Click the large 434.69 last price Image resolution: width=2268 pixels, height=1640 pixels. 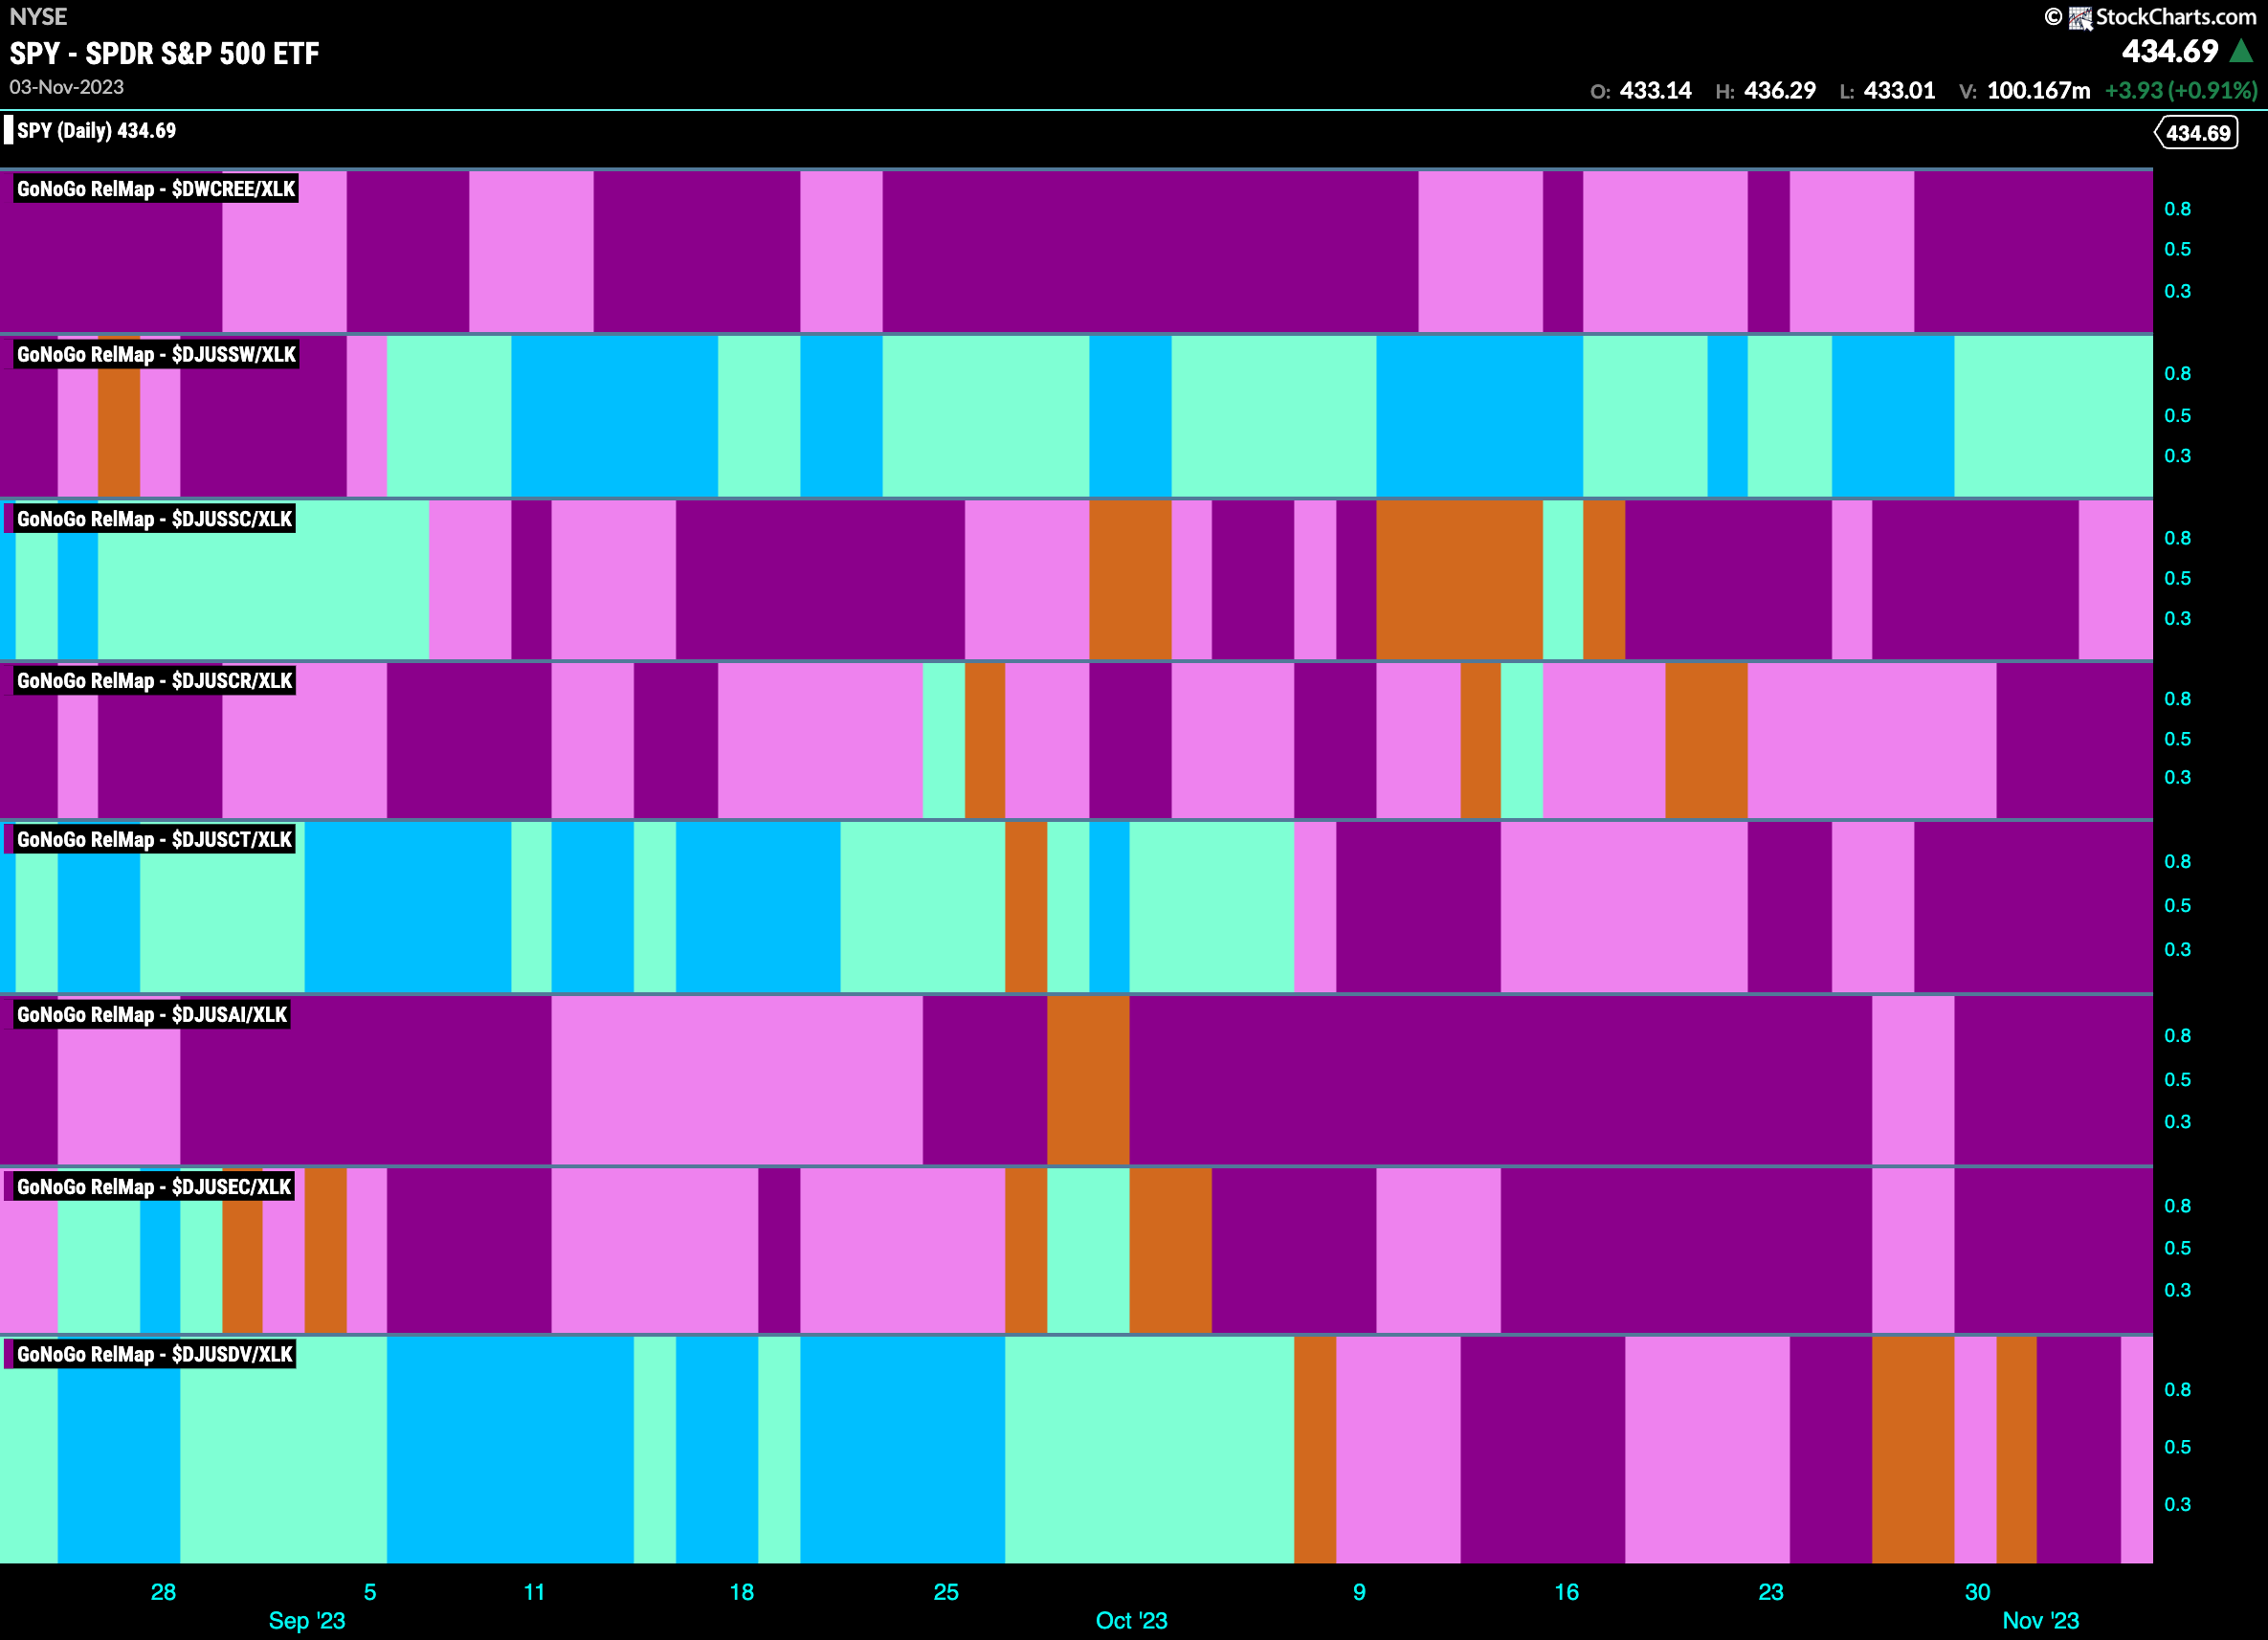[2170, 51]
